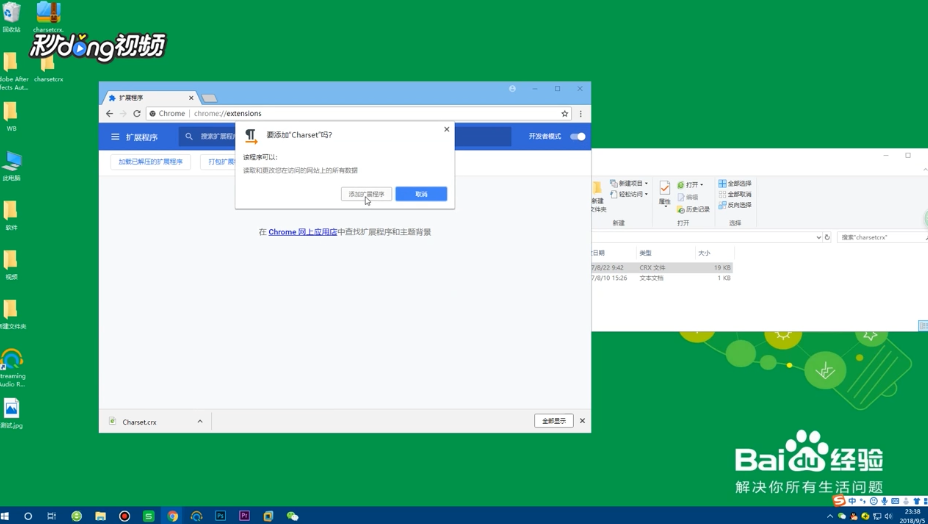Click the Explorer search charsetcrx box

tap(882, 237)
